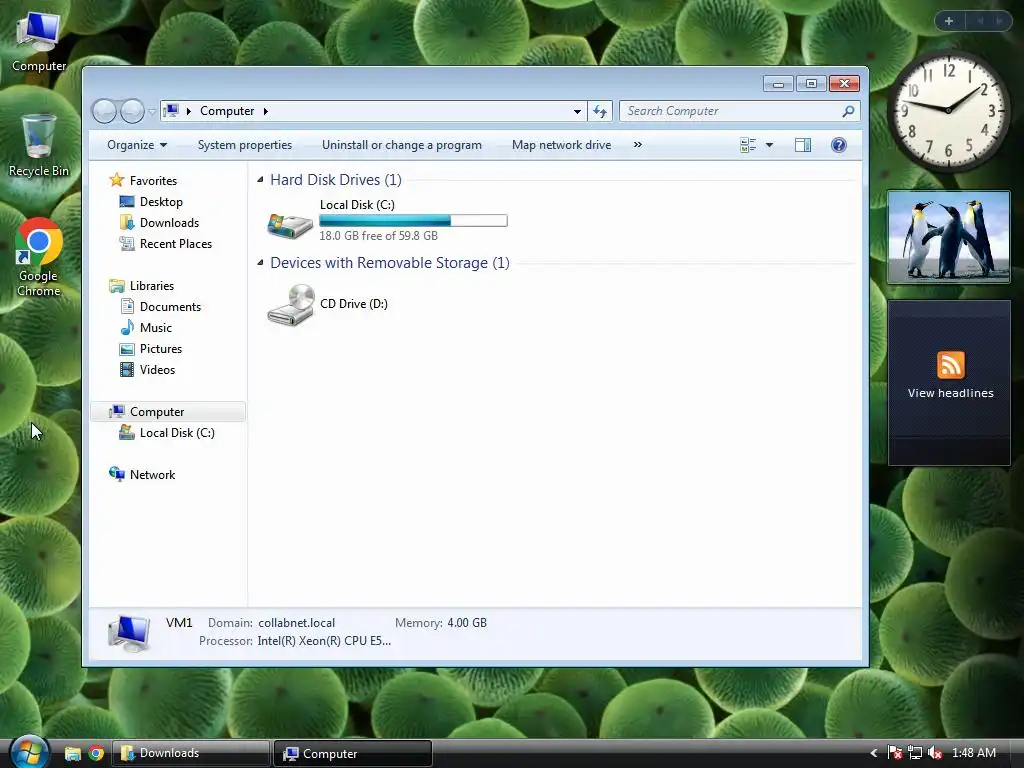Click Uninstall or change a program
The image size is (1024, 768).
[x=402, y=145]
